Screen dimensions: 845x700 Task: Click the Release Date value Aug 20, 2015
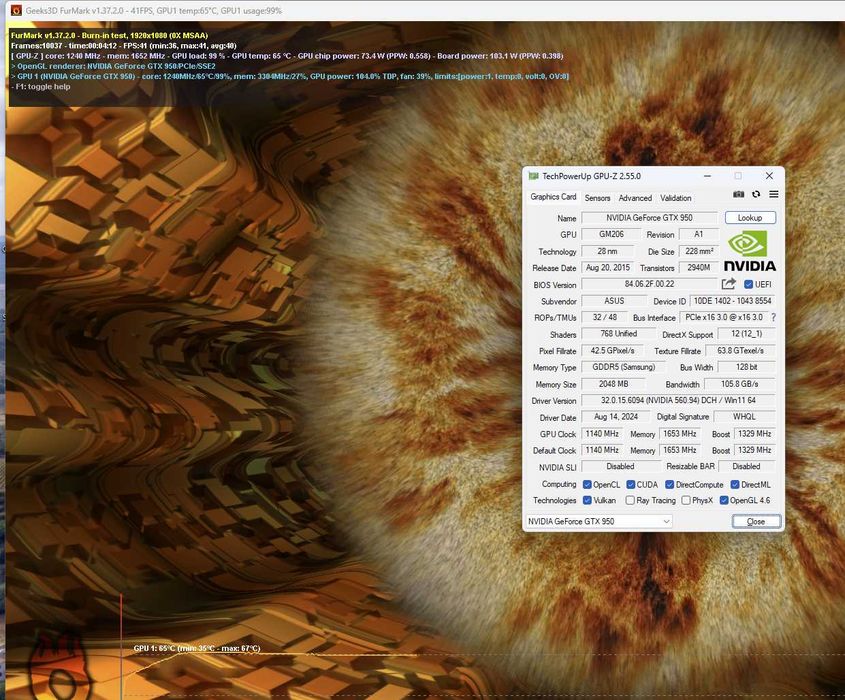(x=608, y=267)
